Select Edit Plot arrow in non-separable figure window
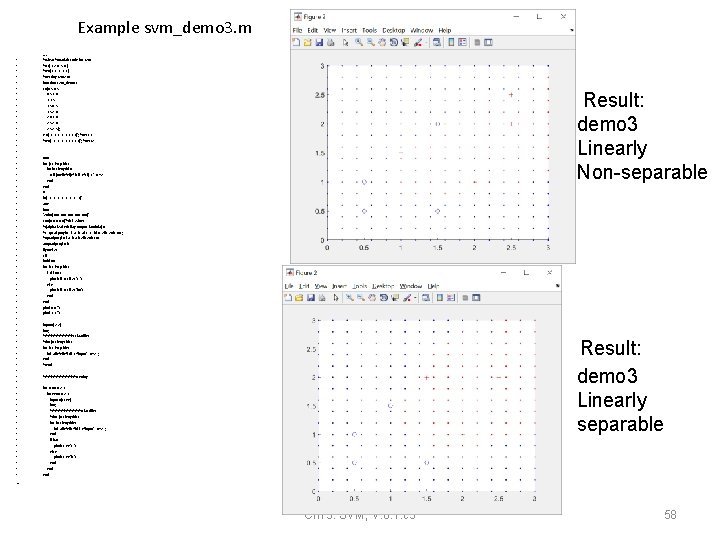720x540 pixels. click(x=346, y=42)
